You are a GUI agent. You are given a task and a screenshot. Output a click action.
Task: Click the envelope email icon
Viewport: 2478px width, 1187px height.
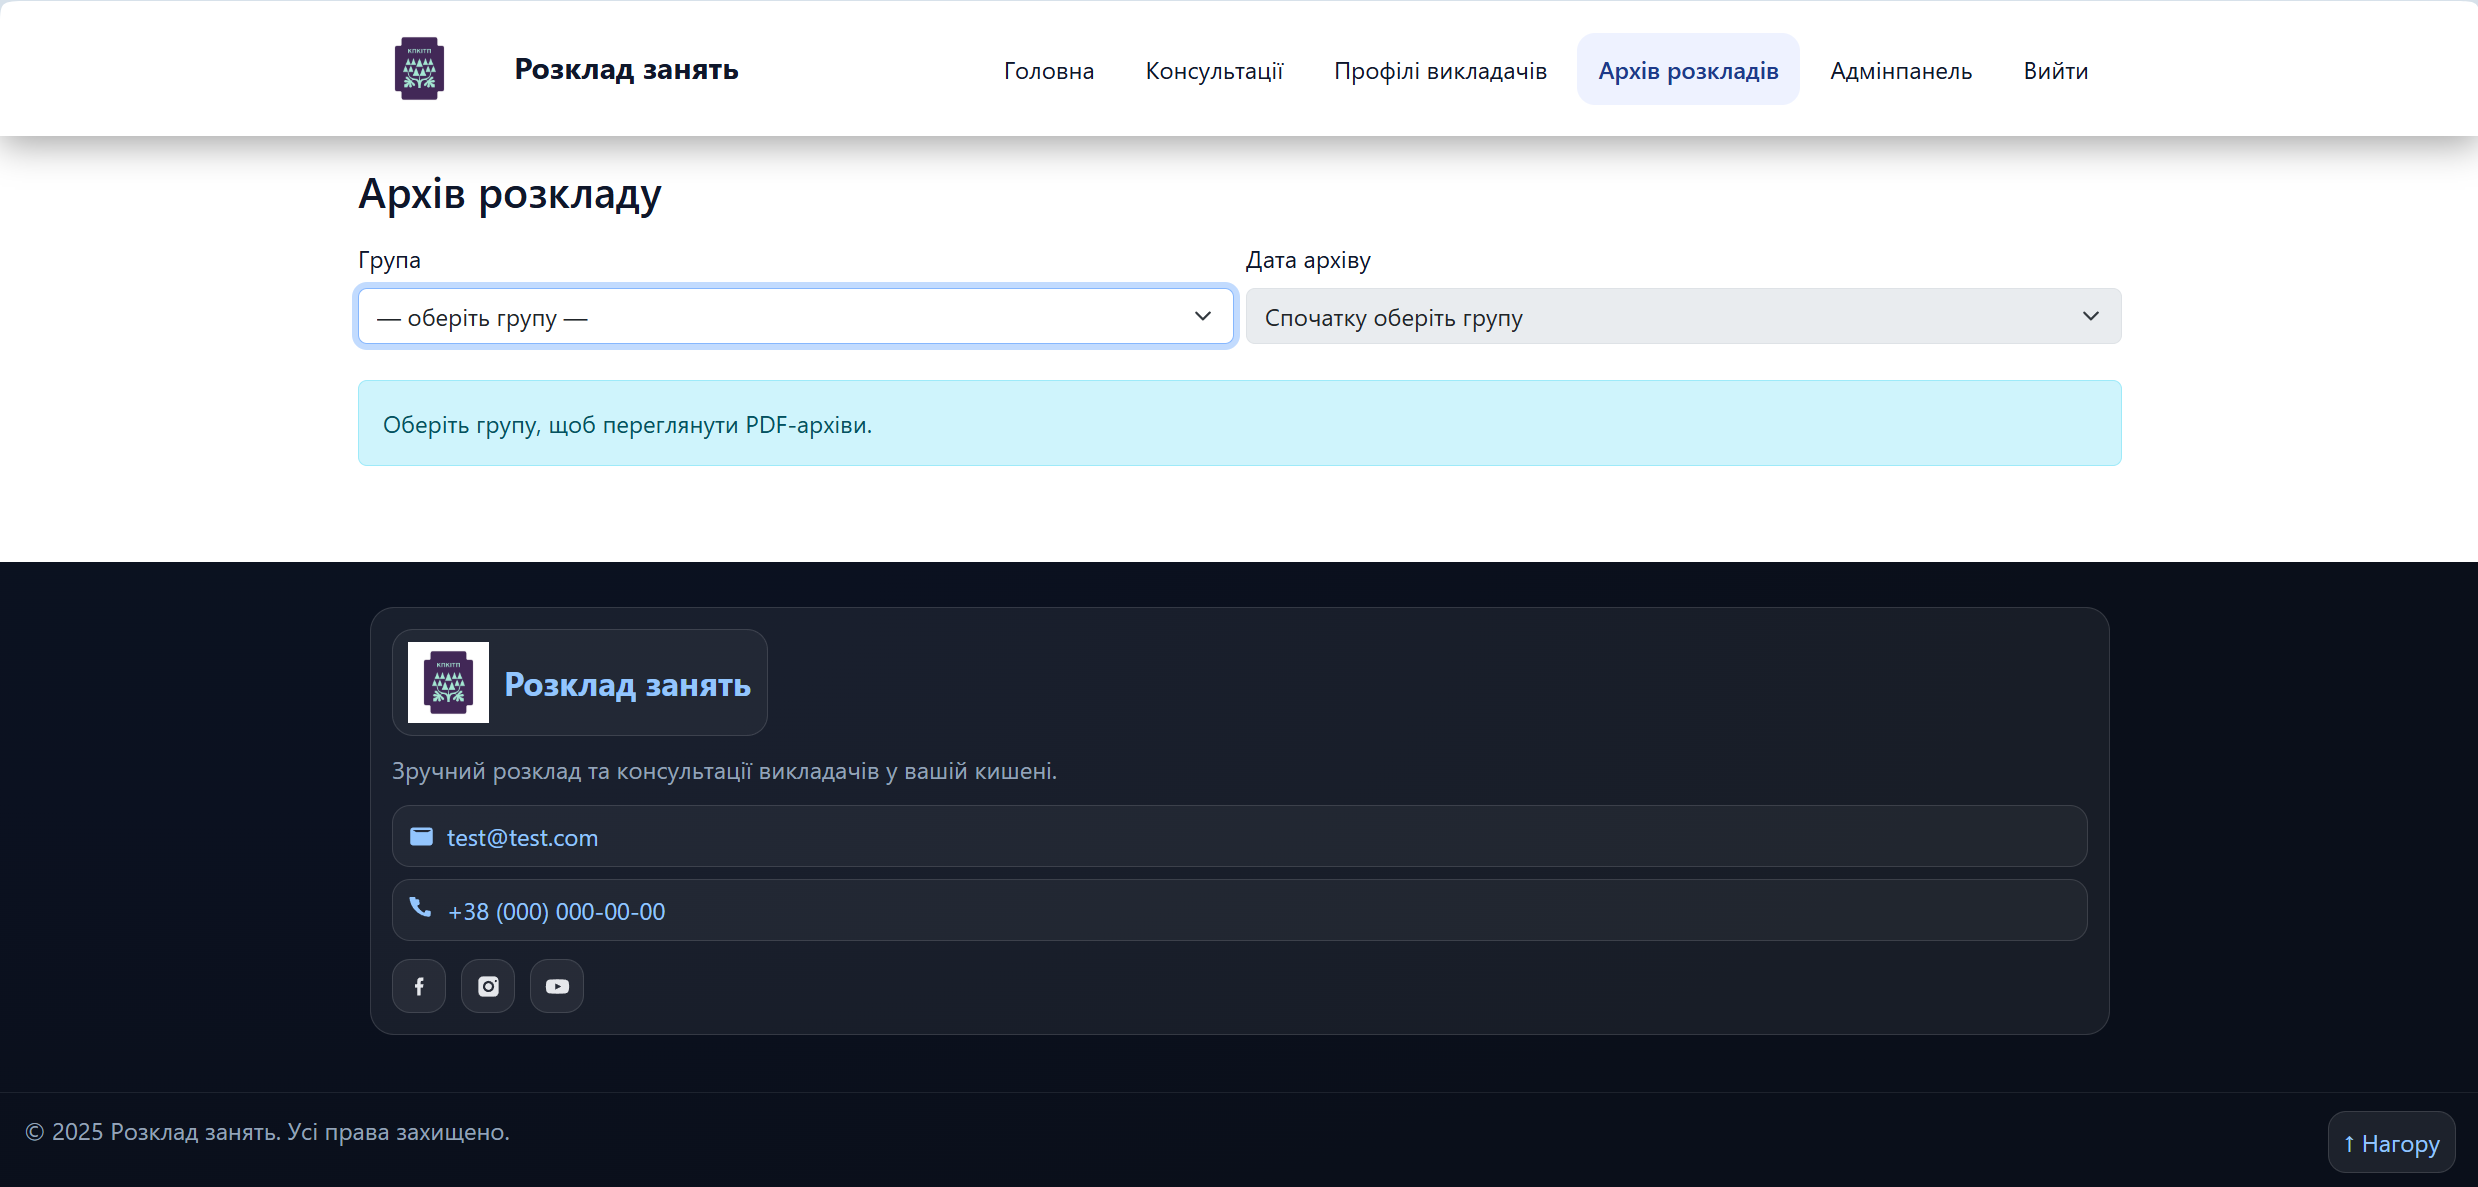[422, 836]
